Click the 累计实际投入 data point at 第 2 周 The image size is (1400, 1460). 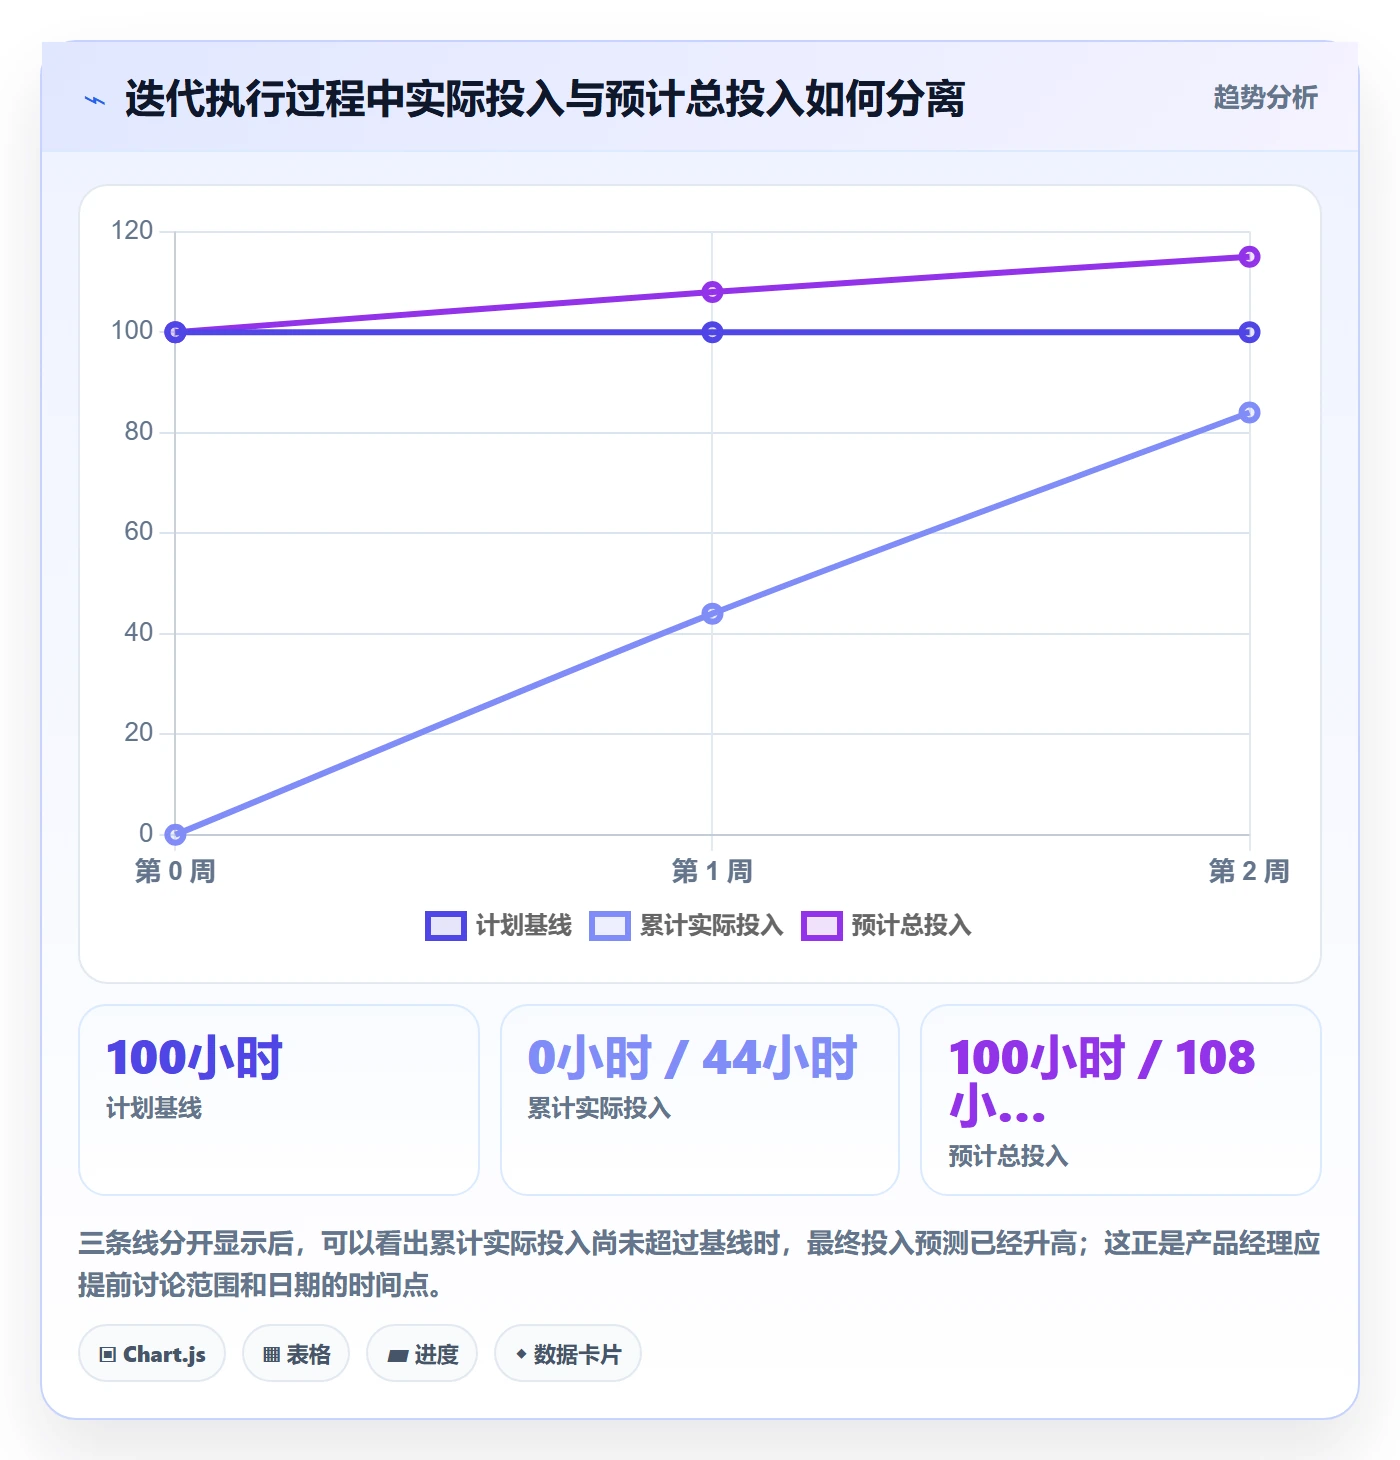(1249, 413)
